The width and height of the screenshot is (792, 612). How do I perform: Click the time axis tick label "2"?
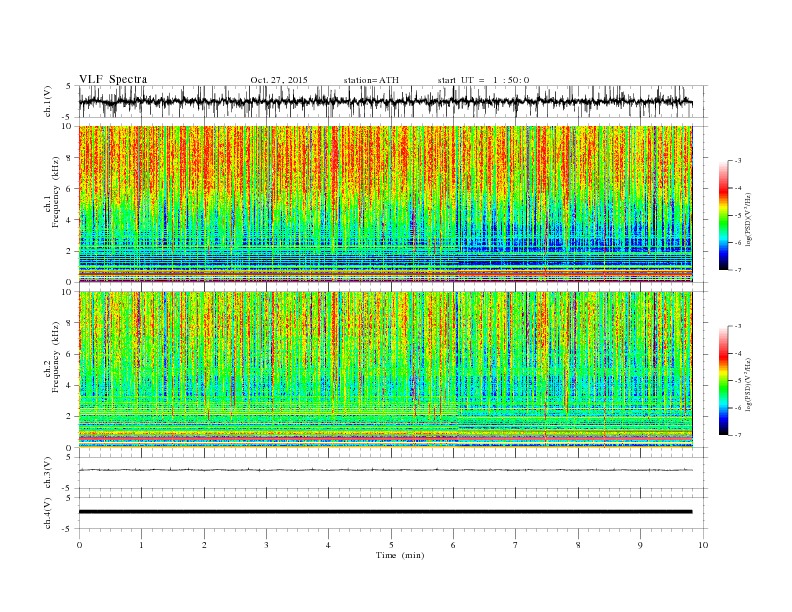tap(204, 545)
